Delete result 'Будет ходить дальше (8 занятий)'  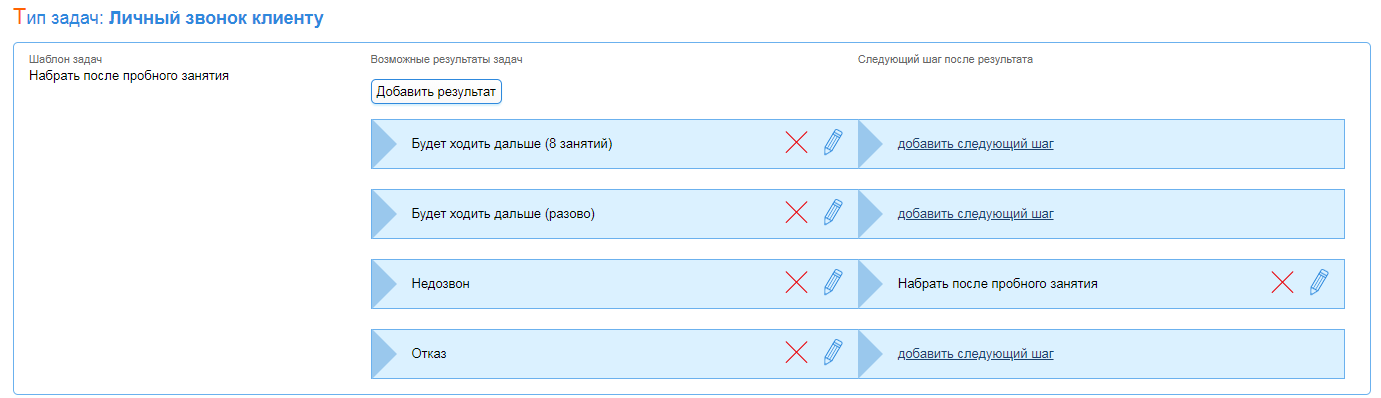click(796, 143)
